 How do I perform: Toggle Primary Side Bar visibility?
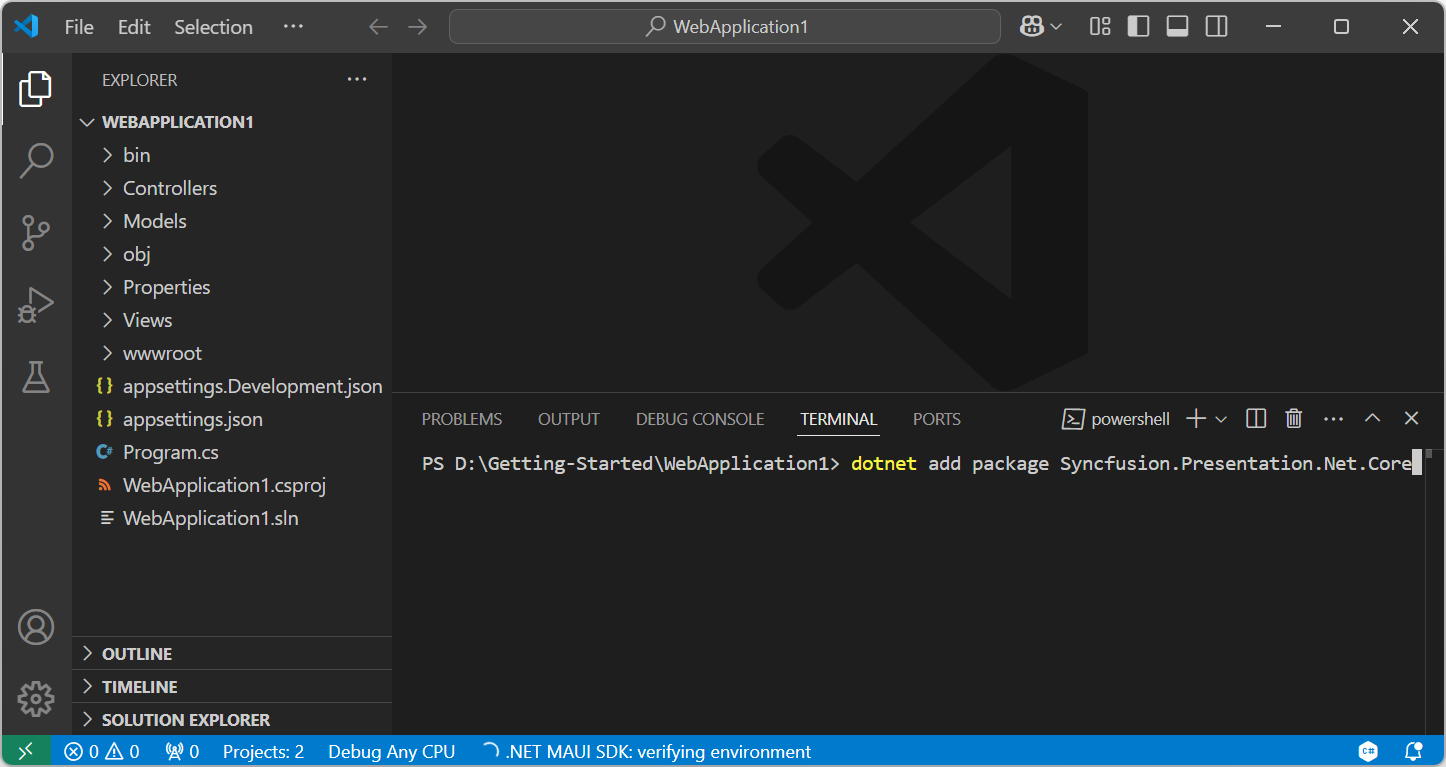1139,27
